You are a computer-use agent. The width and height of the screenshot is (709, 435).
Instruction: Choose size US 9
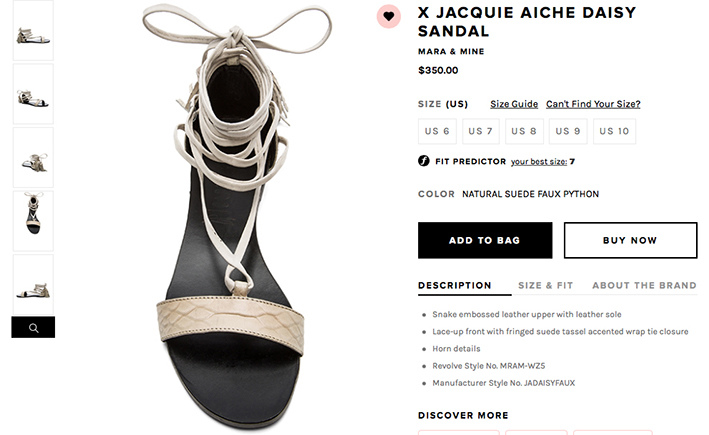point(568,131)
